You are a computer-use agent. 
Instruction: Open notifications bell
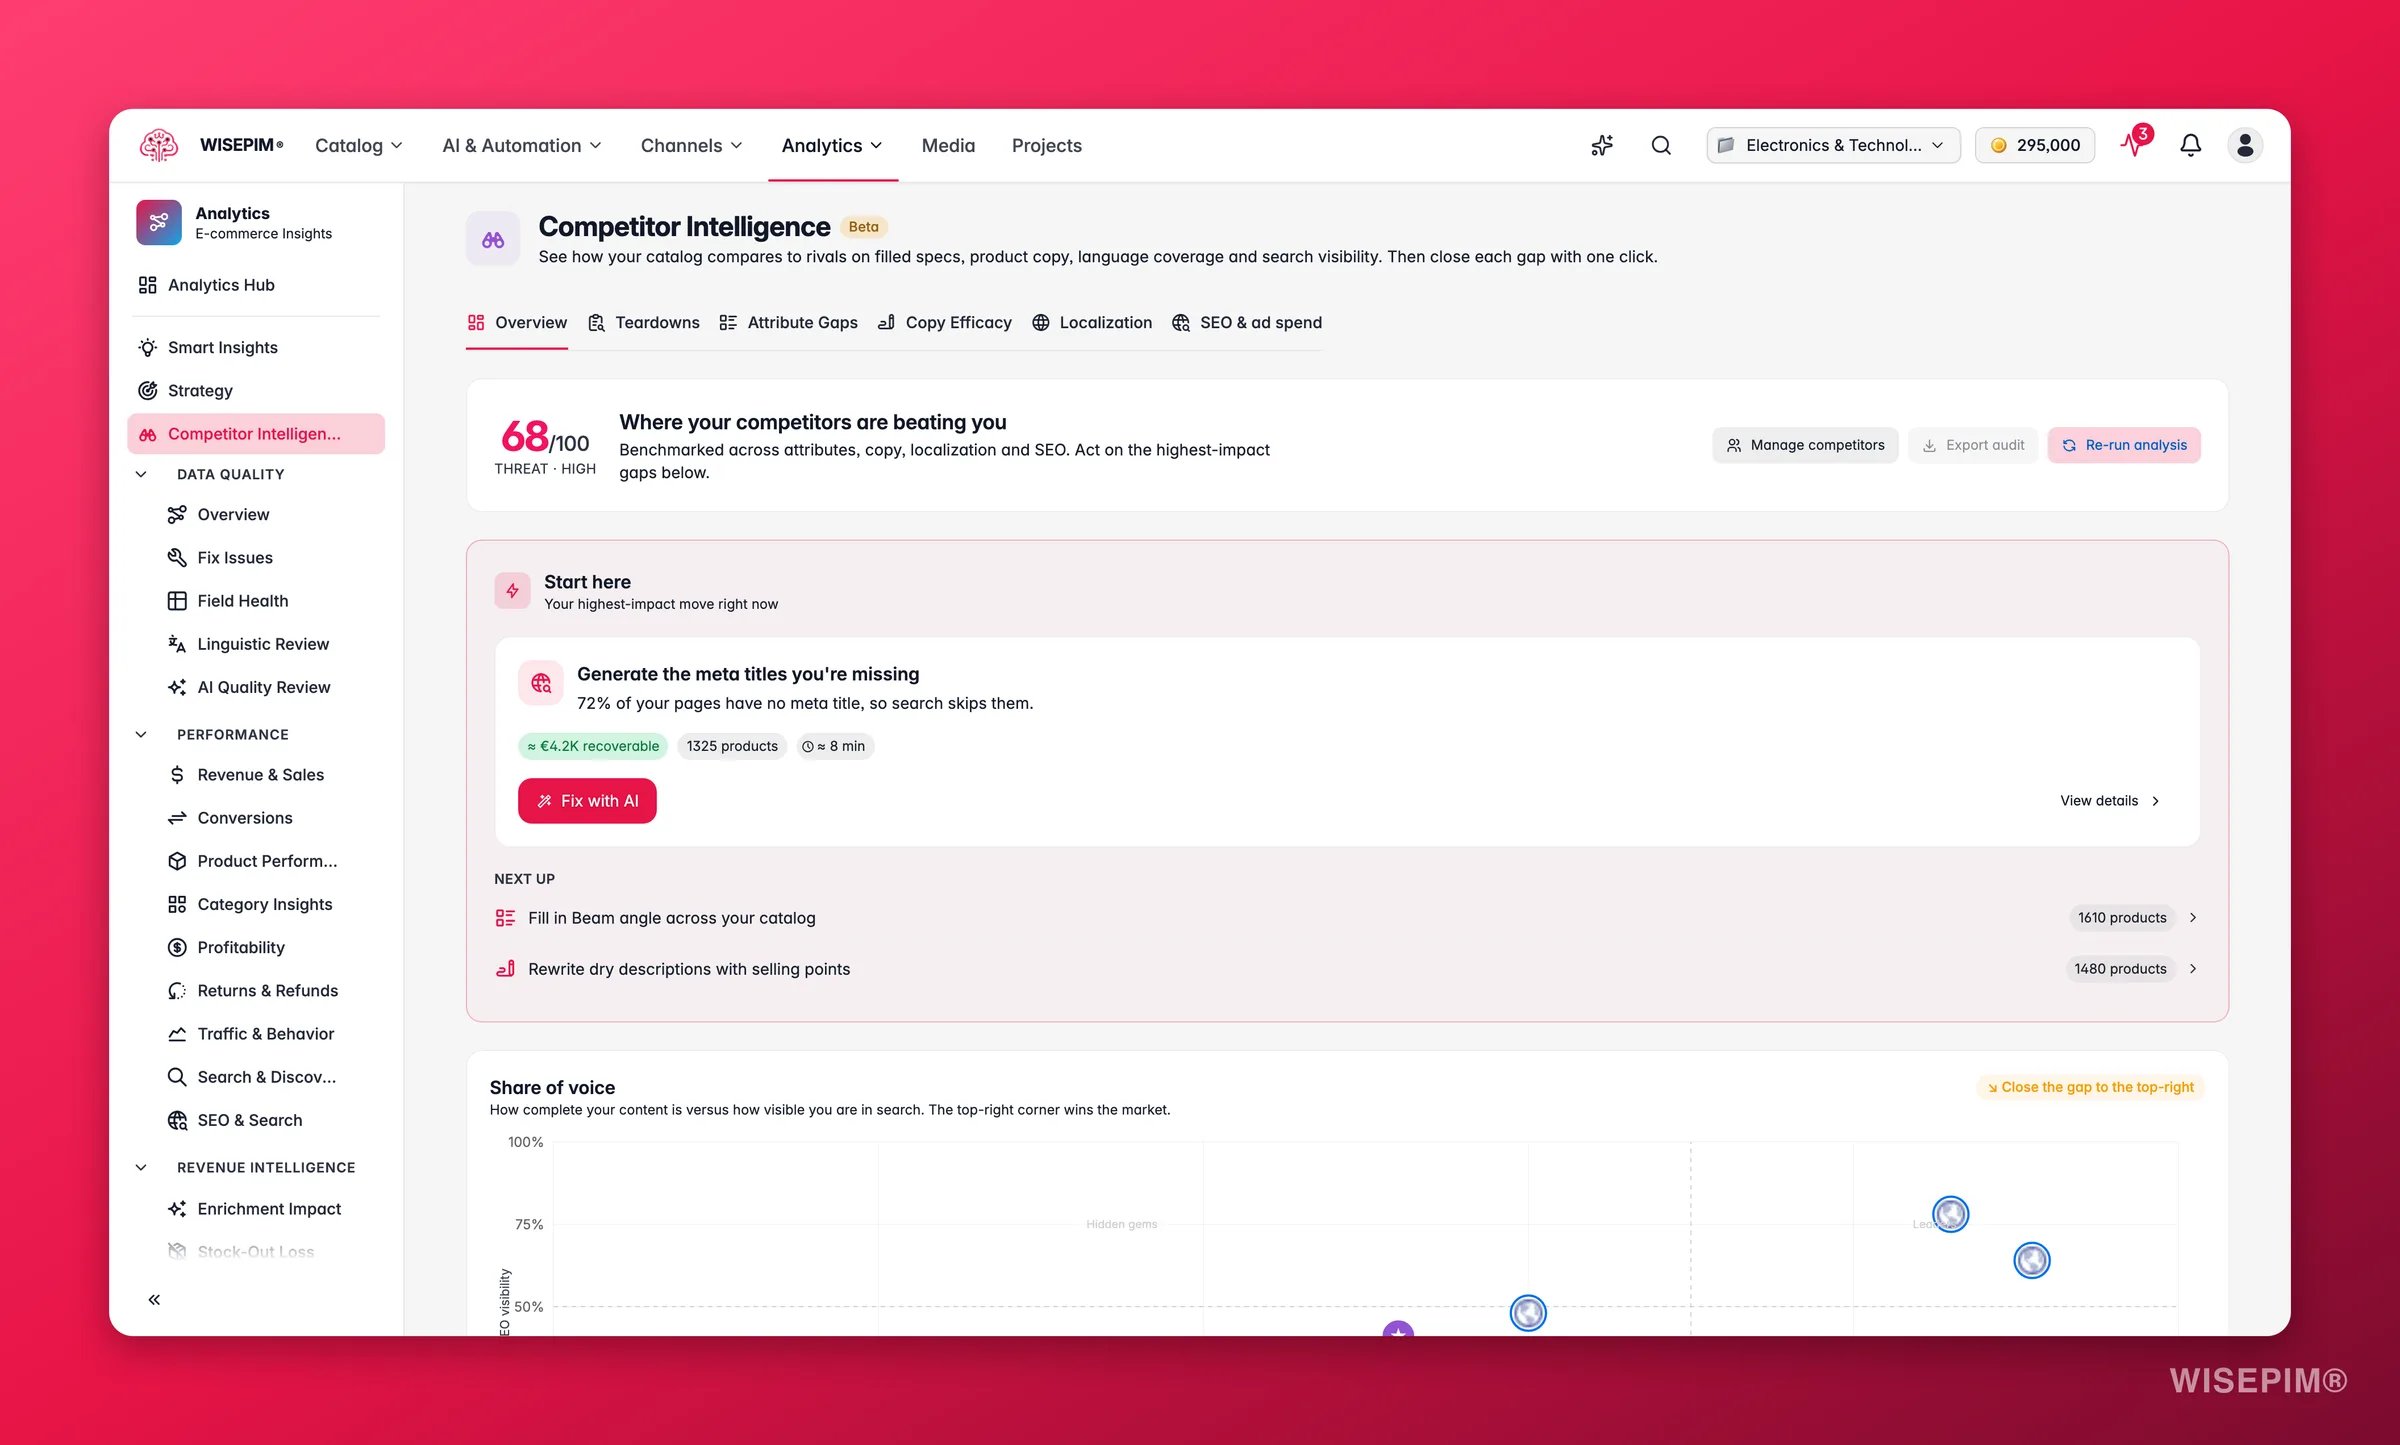click(x=2190, y=145)
